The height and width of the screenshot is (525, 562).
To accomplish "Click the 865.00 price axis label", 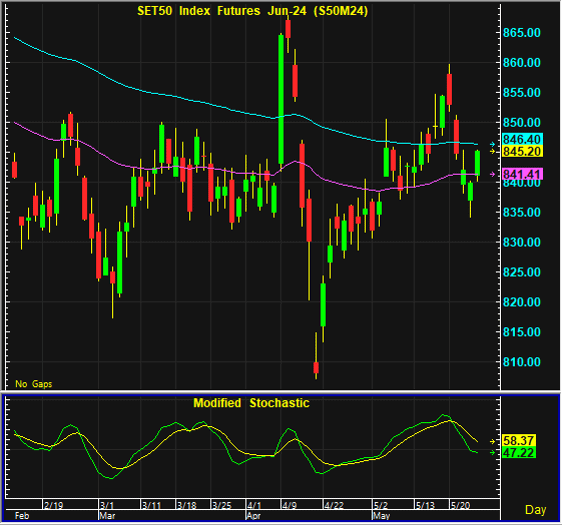I will (x=521, y=33).
